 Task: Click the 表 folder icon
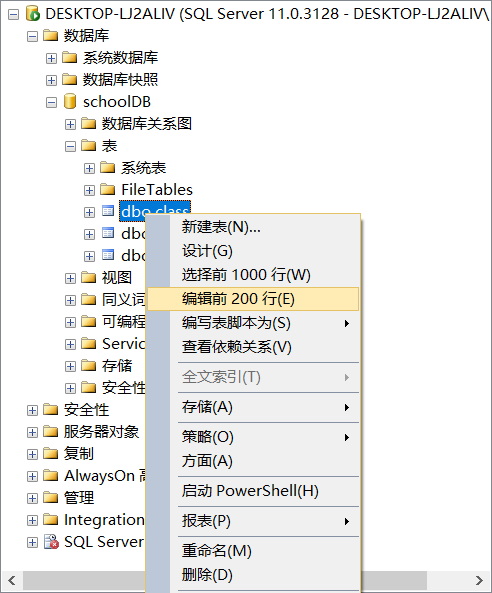click(x=88, y=146)
